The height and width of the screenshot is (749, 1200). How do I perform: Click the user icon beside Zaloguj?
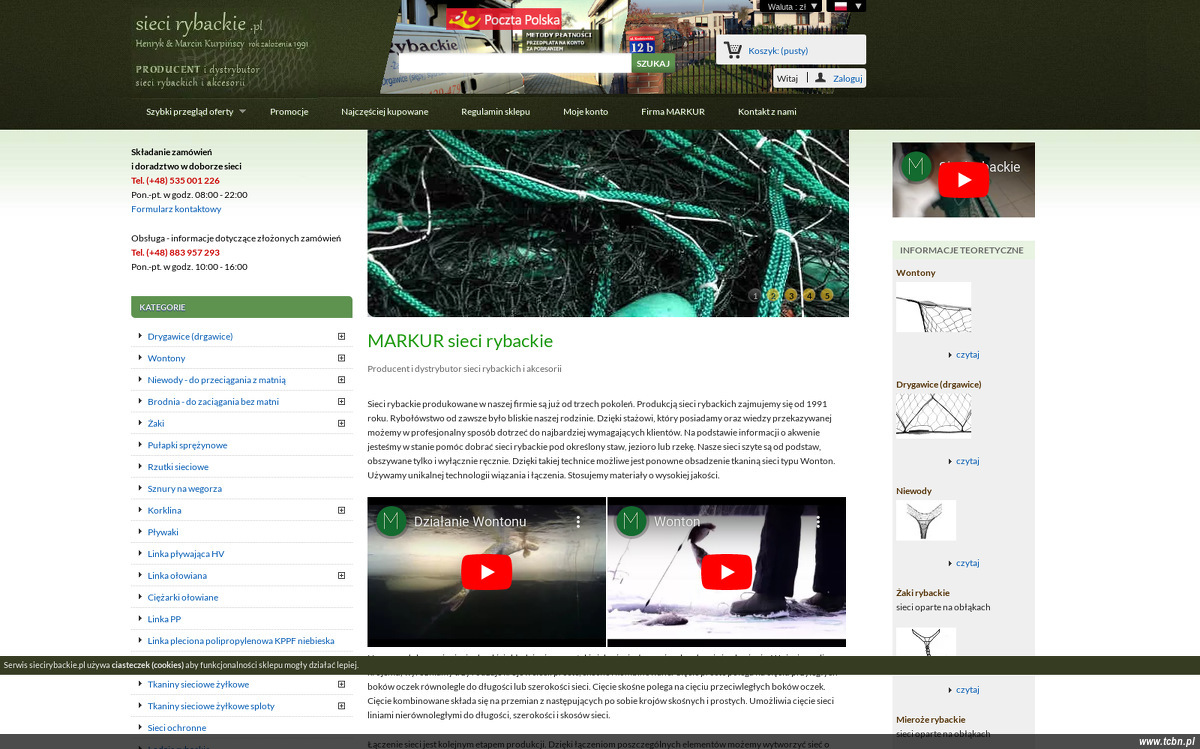[820, 77]
